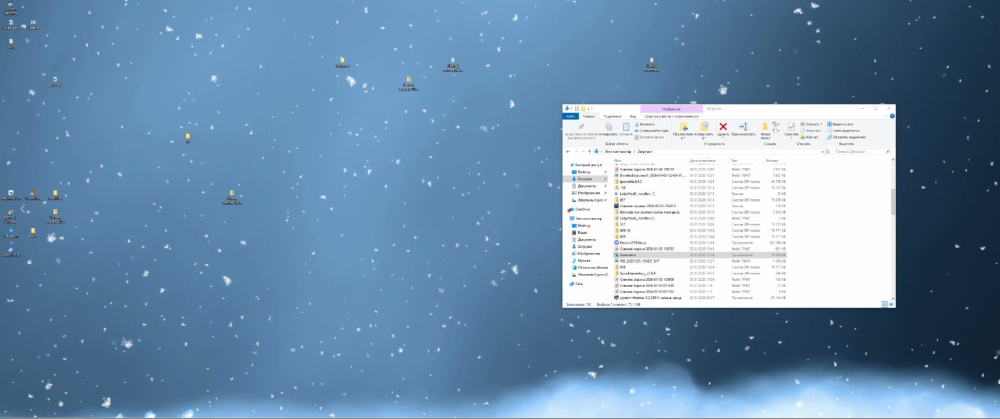Switch to the Главная ribbon tab
This screenshot has width=1000, height=419.
pyautogui.click(x=590, y=116)
